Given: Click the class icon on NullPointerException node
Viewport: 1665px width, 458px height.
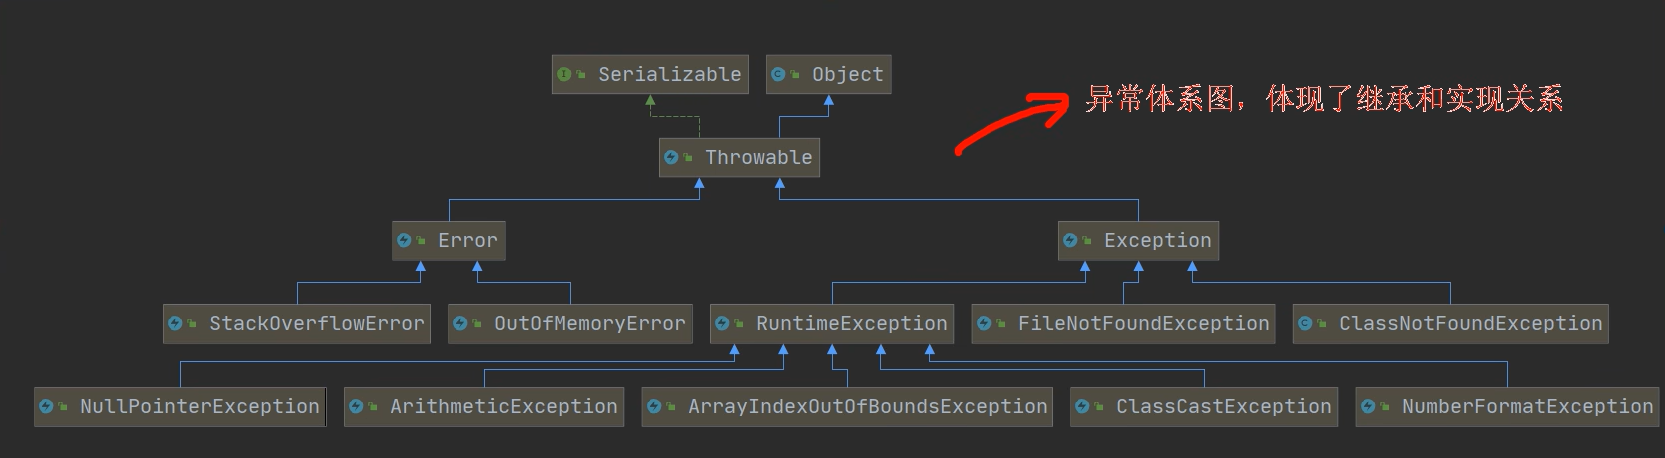Looking at the screenshot, I should (x=47, y=406).
